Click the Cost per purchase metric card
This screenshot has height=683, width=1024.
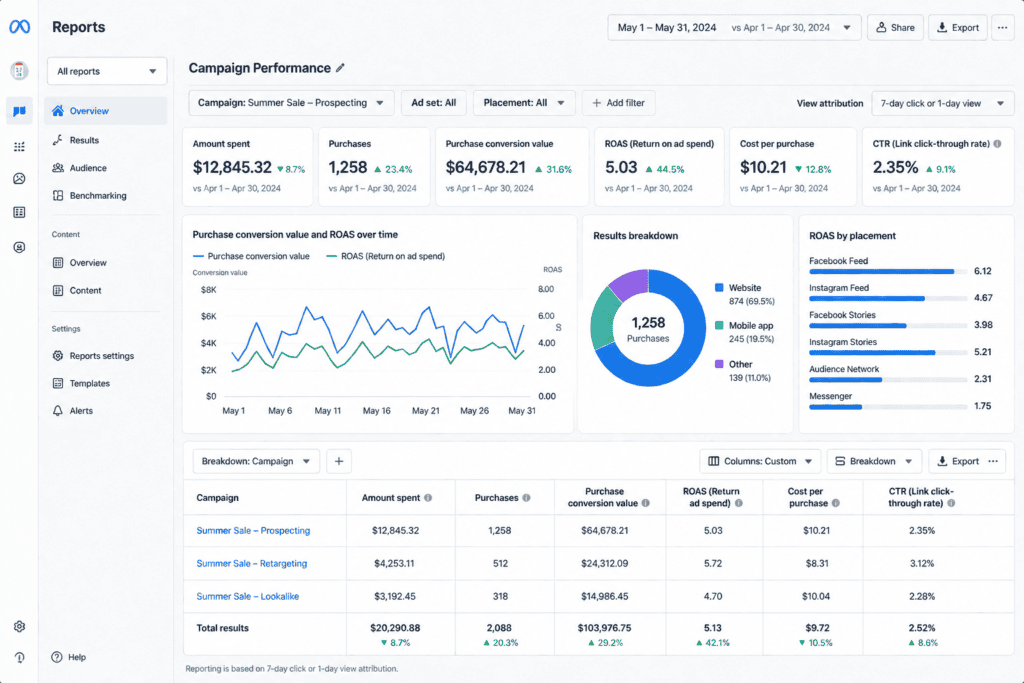[793, 167]
